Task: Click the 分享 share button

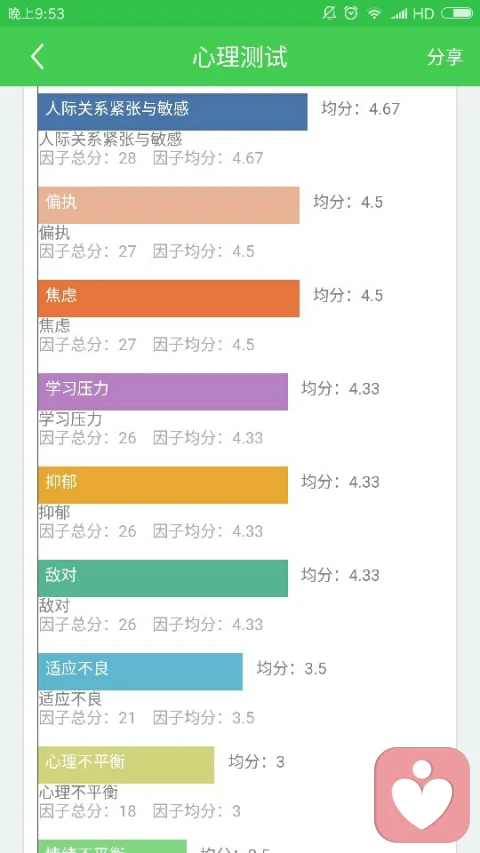Action: click(x=445, y=57)
